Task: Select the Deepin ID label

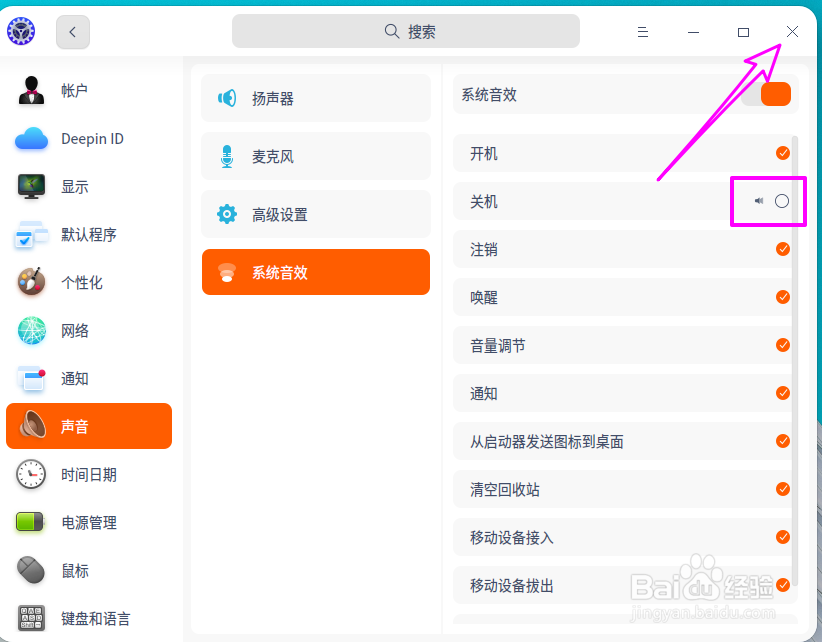Action: pyautogui.click(x=92, y=139)
